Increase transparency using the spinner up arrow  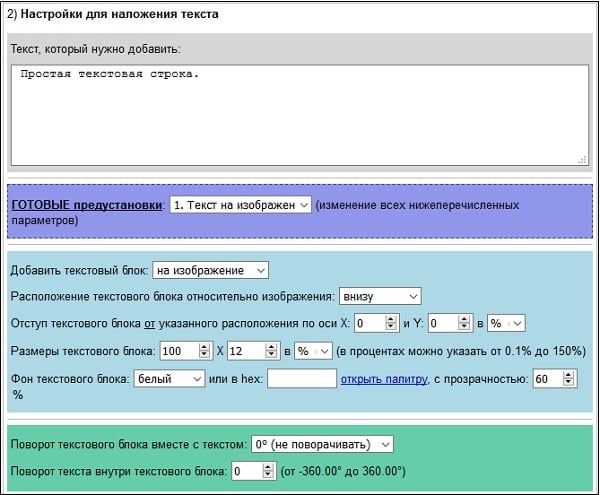pyautogui.click(x=569, y=374)
